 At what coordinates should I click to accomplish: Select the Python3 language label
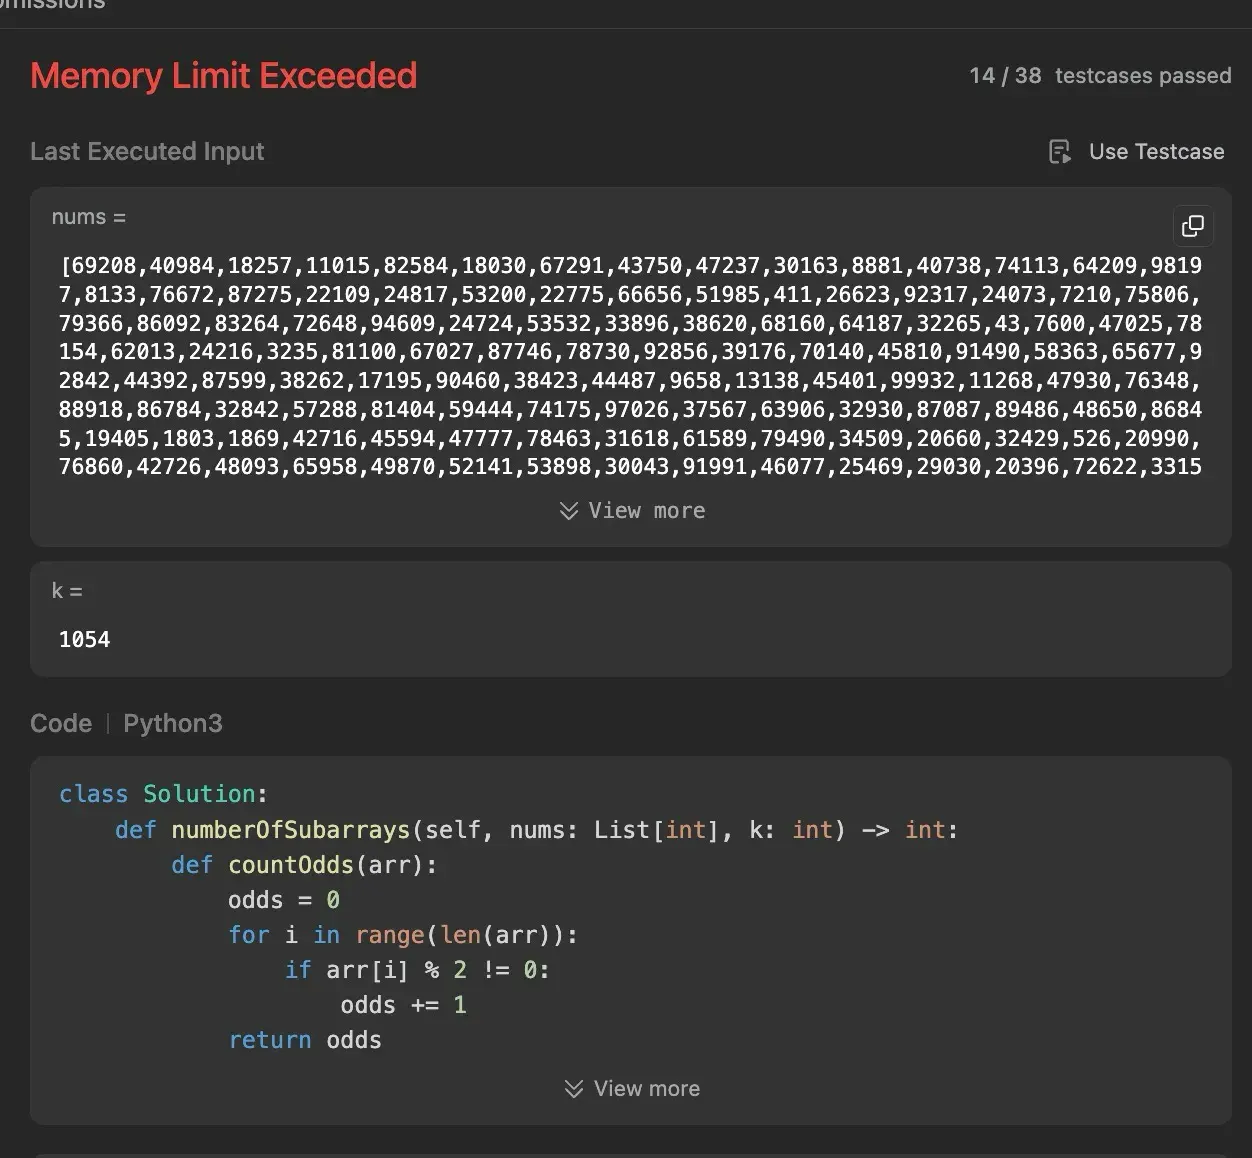172,723
